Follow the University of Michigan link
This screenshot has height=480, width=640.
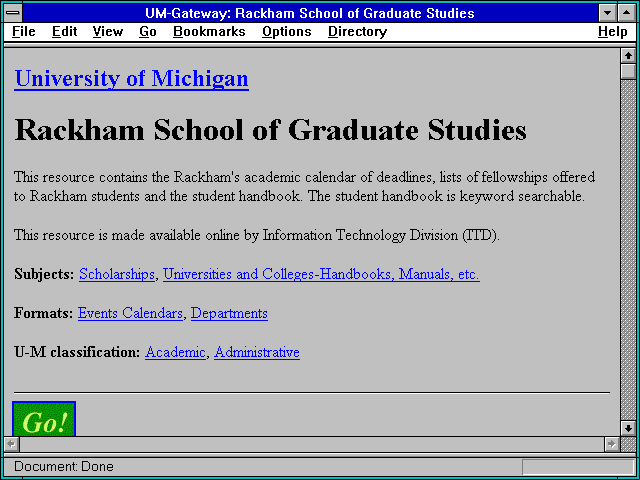tap(131, 78)
